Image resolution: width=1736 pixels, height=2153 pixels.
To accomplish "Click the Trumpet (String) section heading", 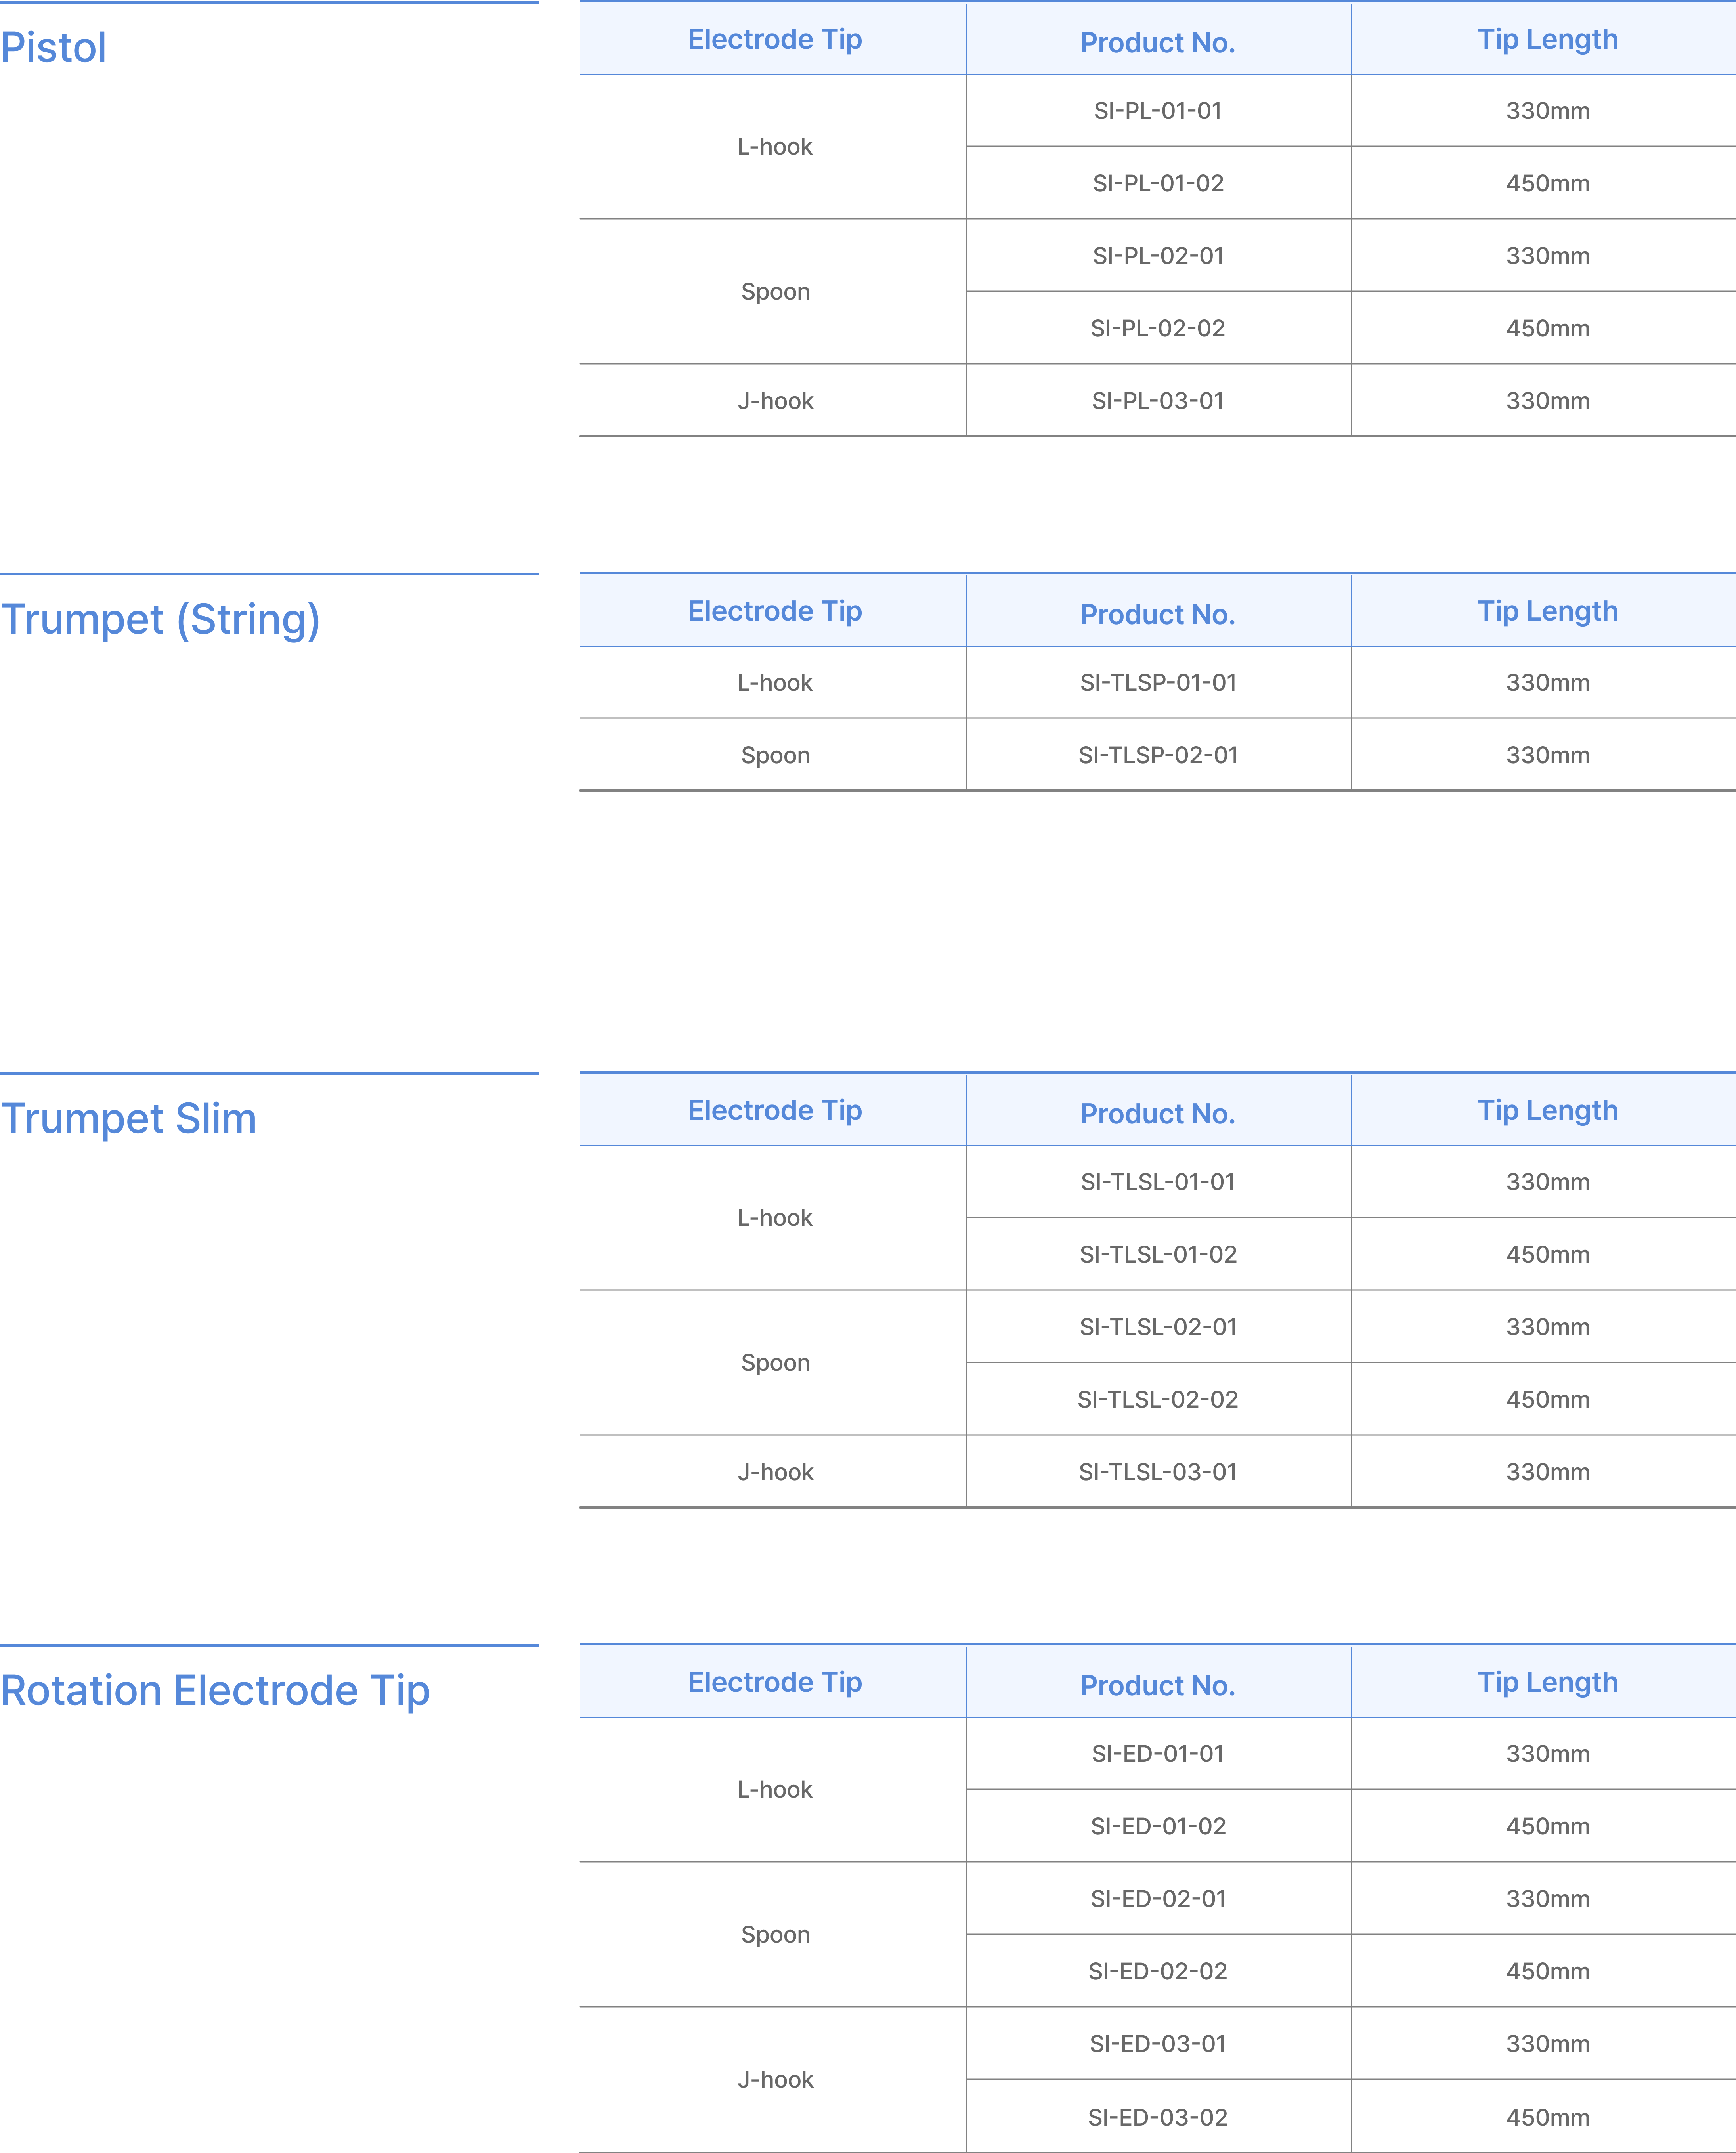I will point(160,619).
